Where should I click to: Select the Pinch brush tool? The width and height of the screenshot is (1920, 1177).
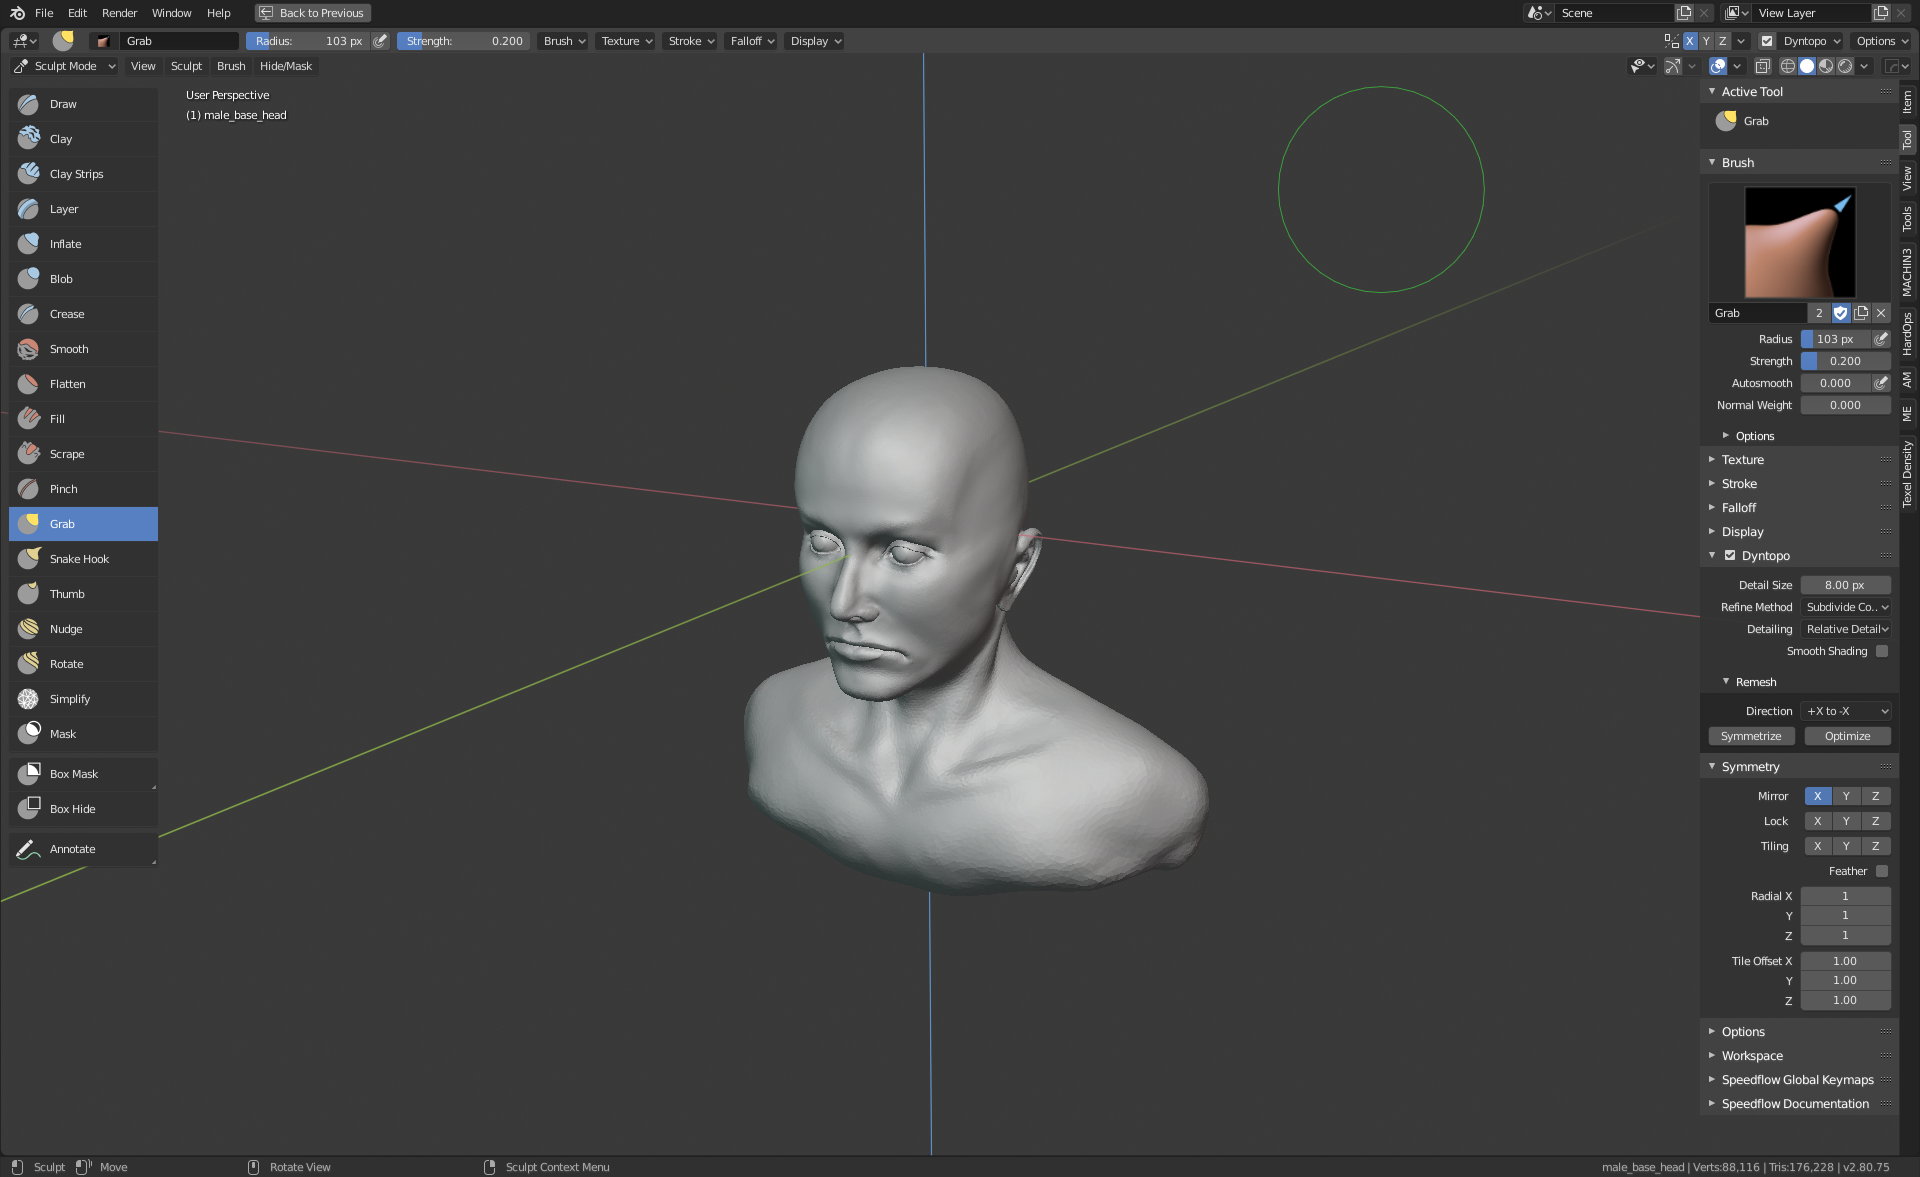pos(63,489)
